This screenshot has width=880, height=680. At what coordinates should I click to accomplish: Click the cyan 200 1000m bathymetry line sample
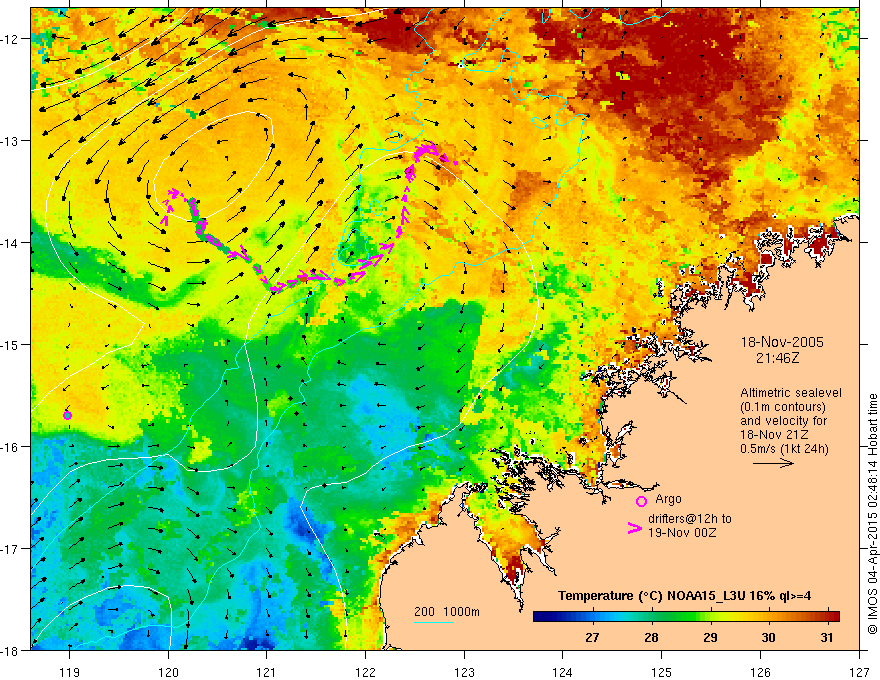tap(434, 622)
